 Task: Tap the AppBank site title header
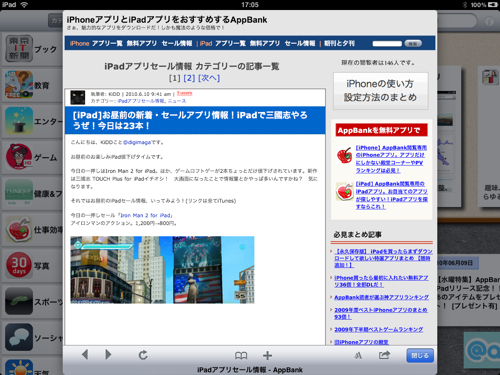click(x=167, y=20)
